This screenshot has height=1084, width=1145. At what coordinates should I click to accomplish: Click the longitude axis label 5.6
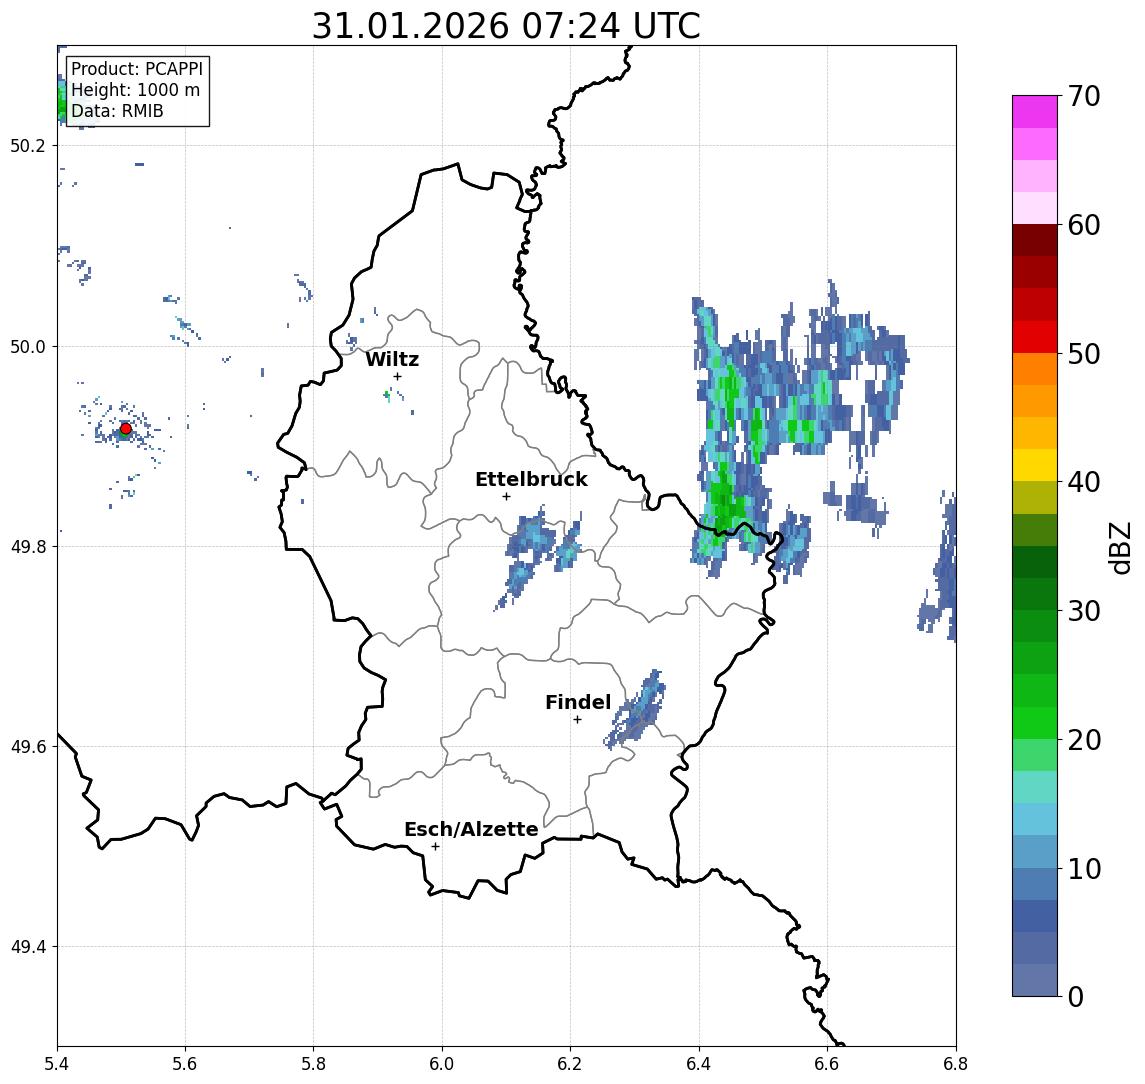[185, 1063]
